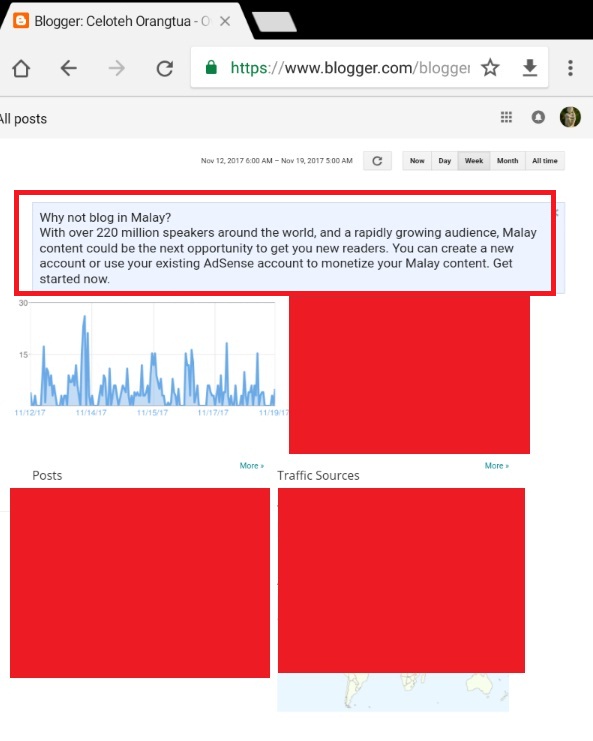This screenshot has width=593, height=741.
Task: Go back with the back arrow
Action: (69, 69)
